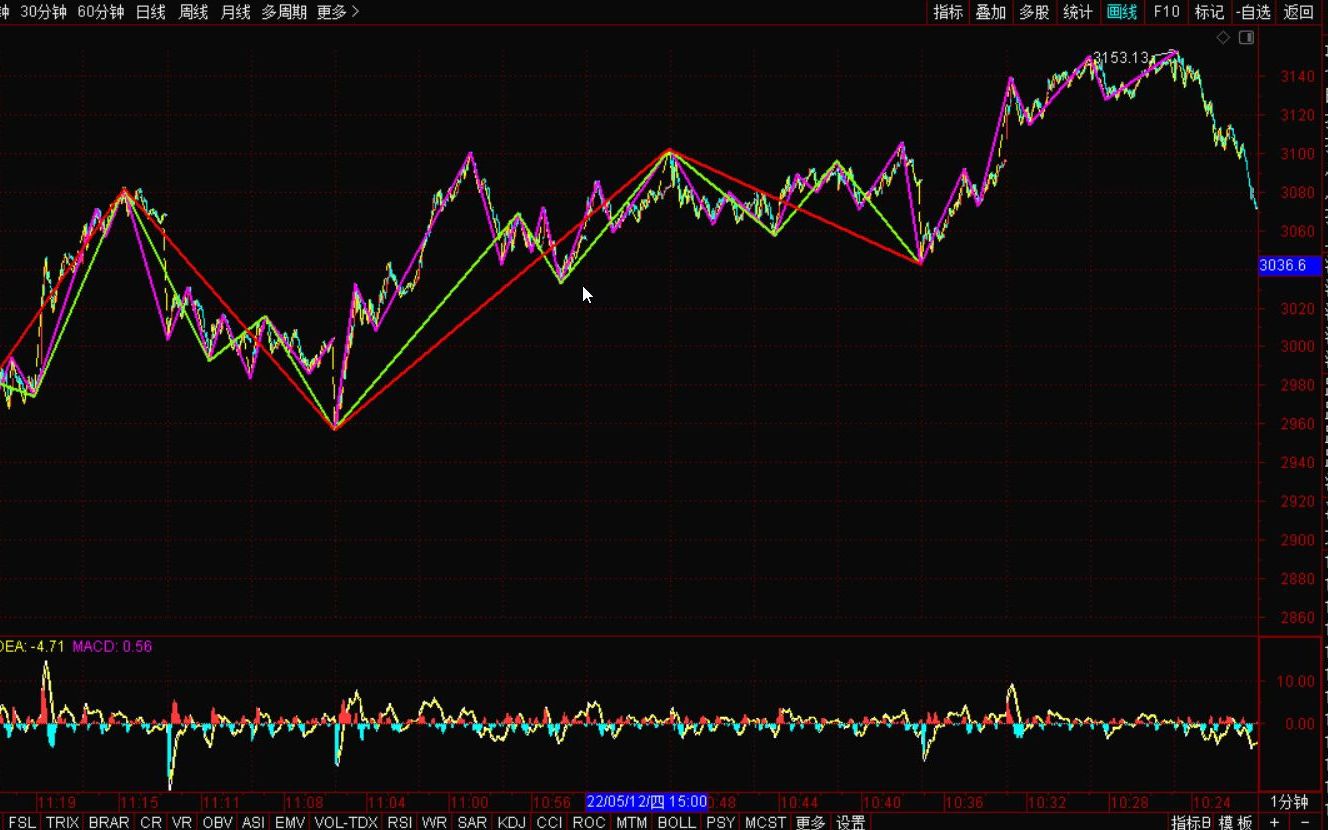Click the 标记 mark button
Image resolution: width=1328 pixels, height=830 pixels.
tap(1210, 12)
